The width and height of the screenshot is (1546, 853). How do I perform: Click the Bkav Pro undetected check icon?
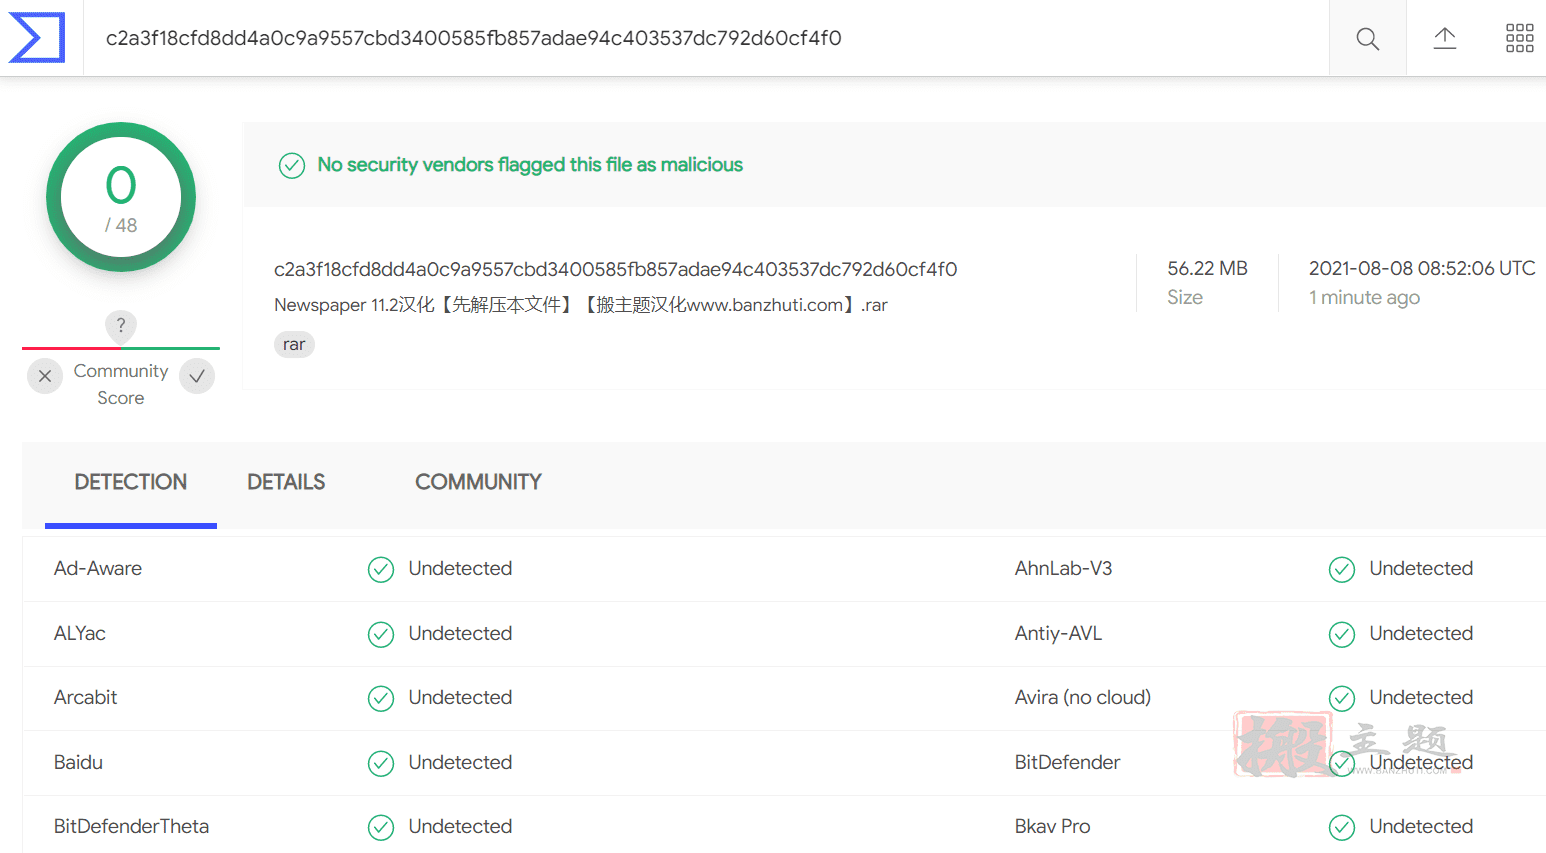click(1342, 827)
